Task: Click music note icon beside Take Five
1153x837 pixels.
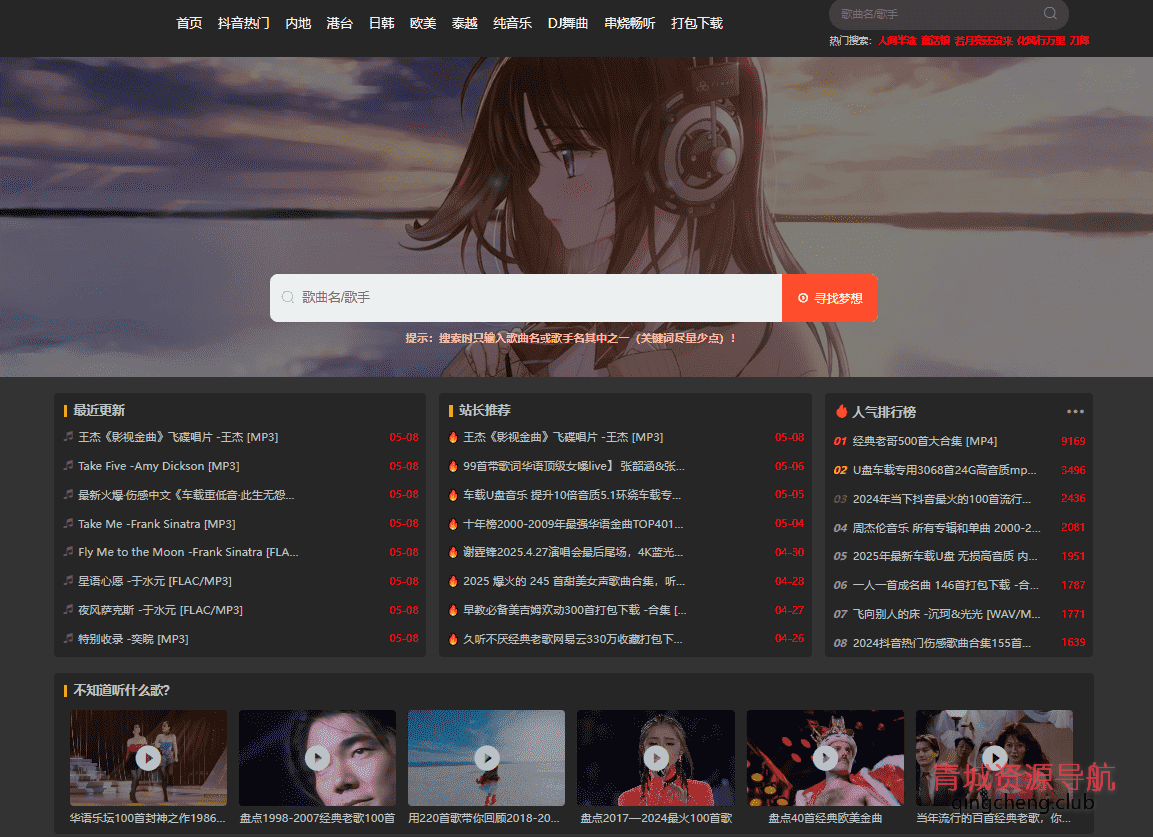Action: (68, 466)
